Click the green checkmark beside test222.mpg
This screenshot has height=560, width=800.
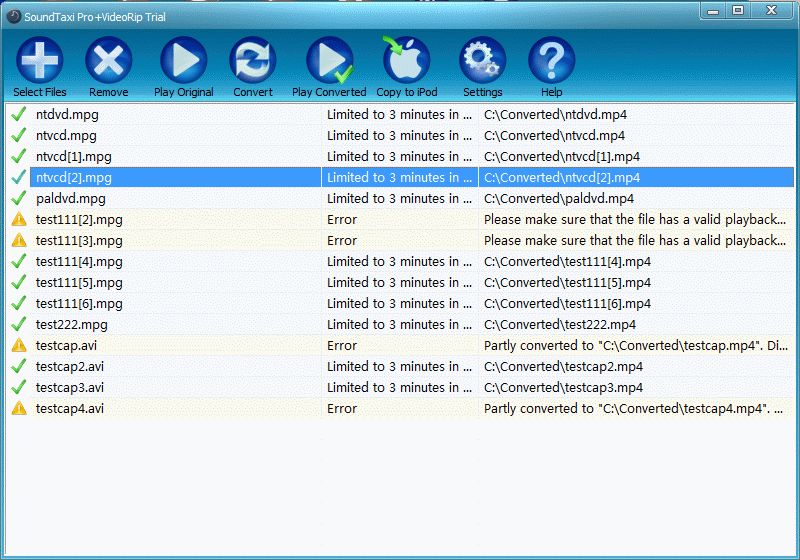[x=19, y=324]
